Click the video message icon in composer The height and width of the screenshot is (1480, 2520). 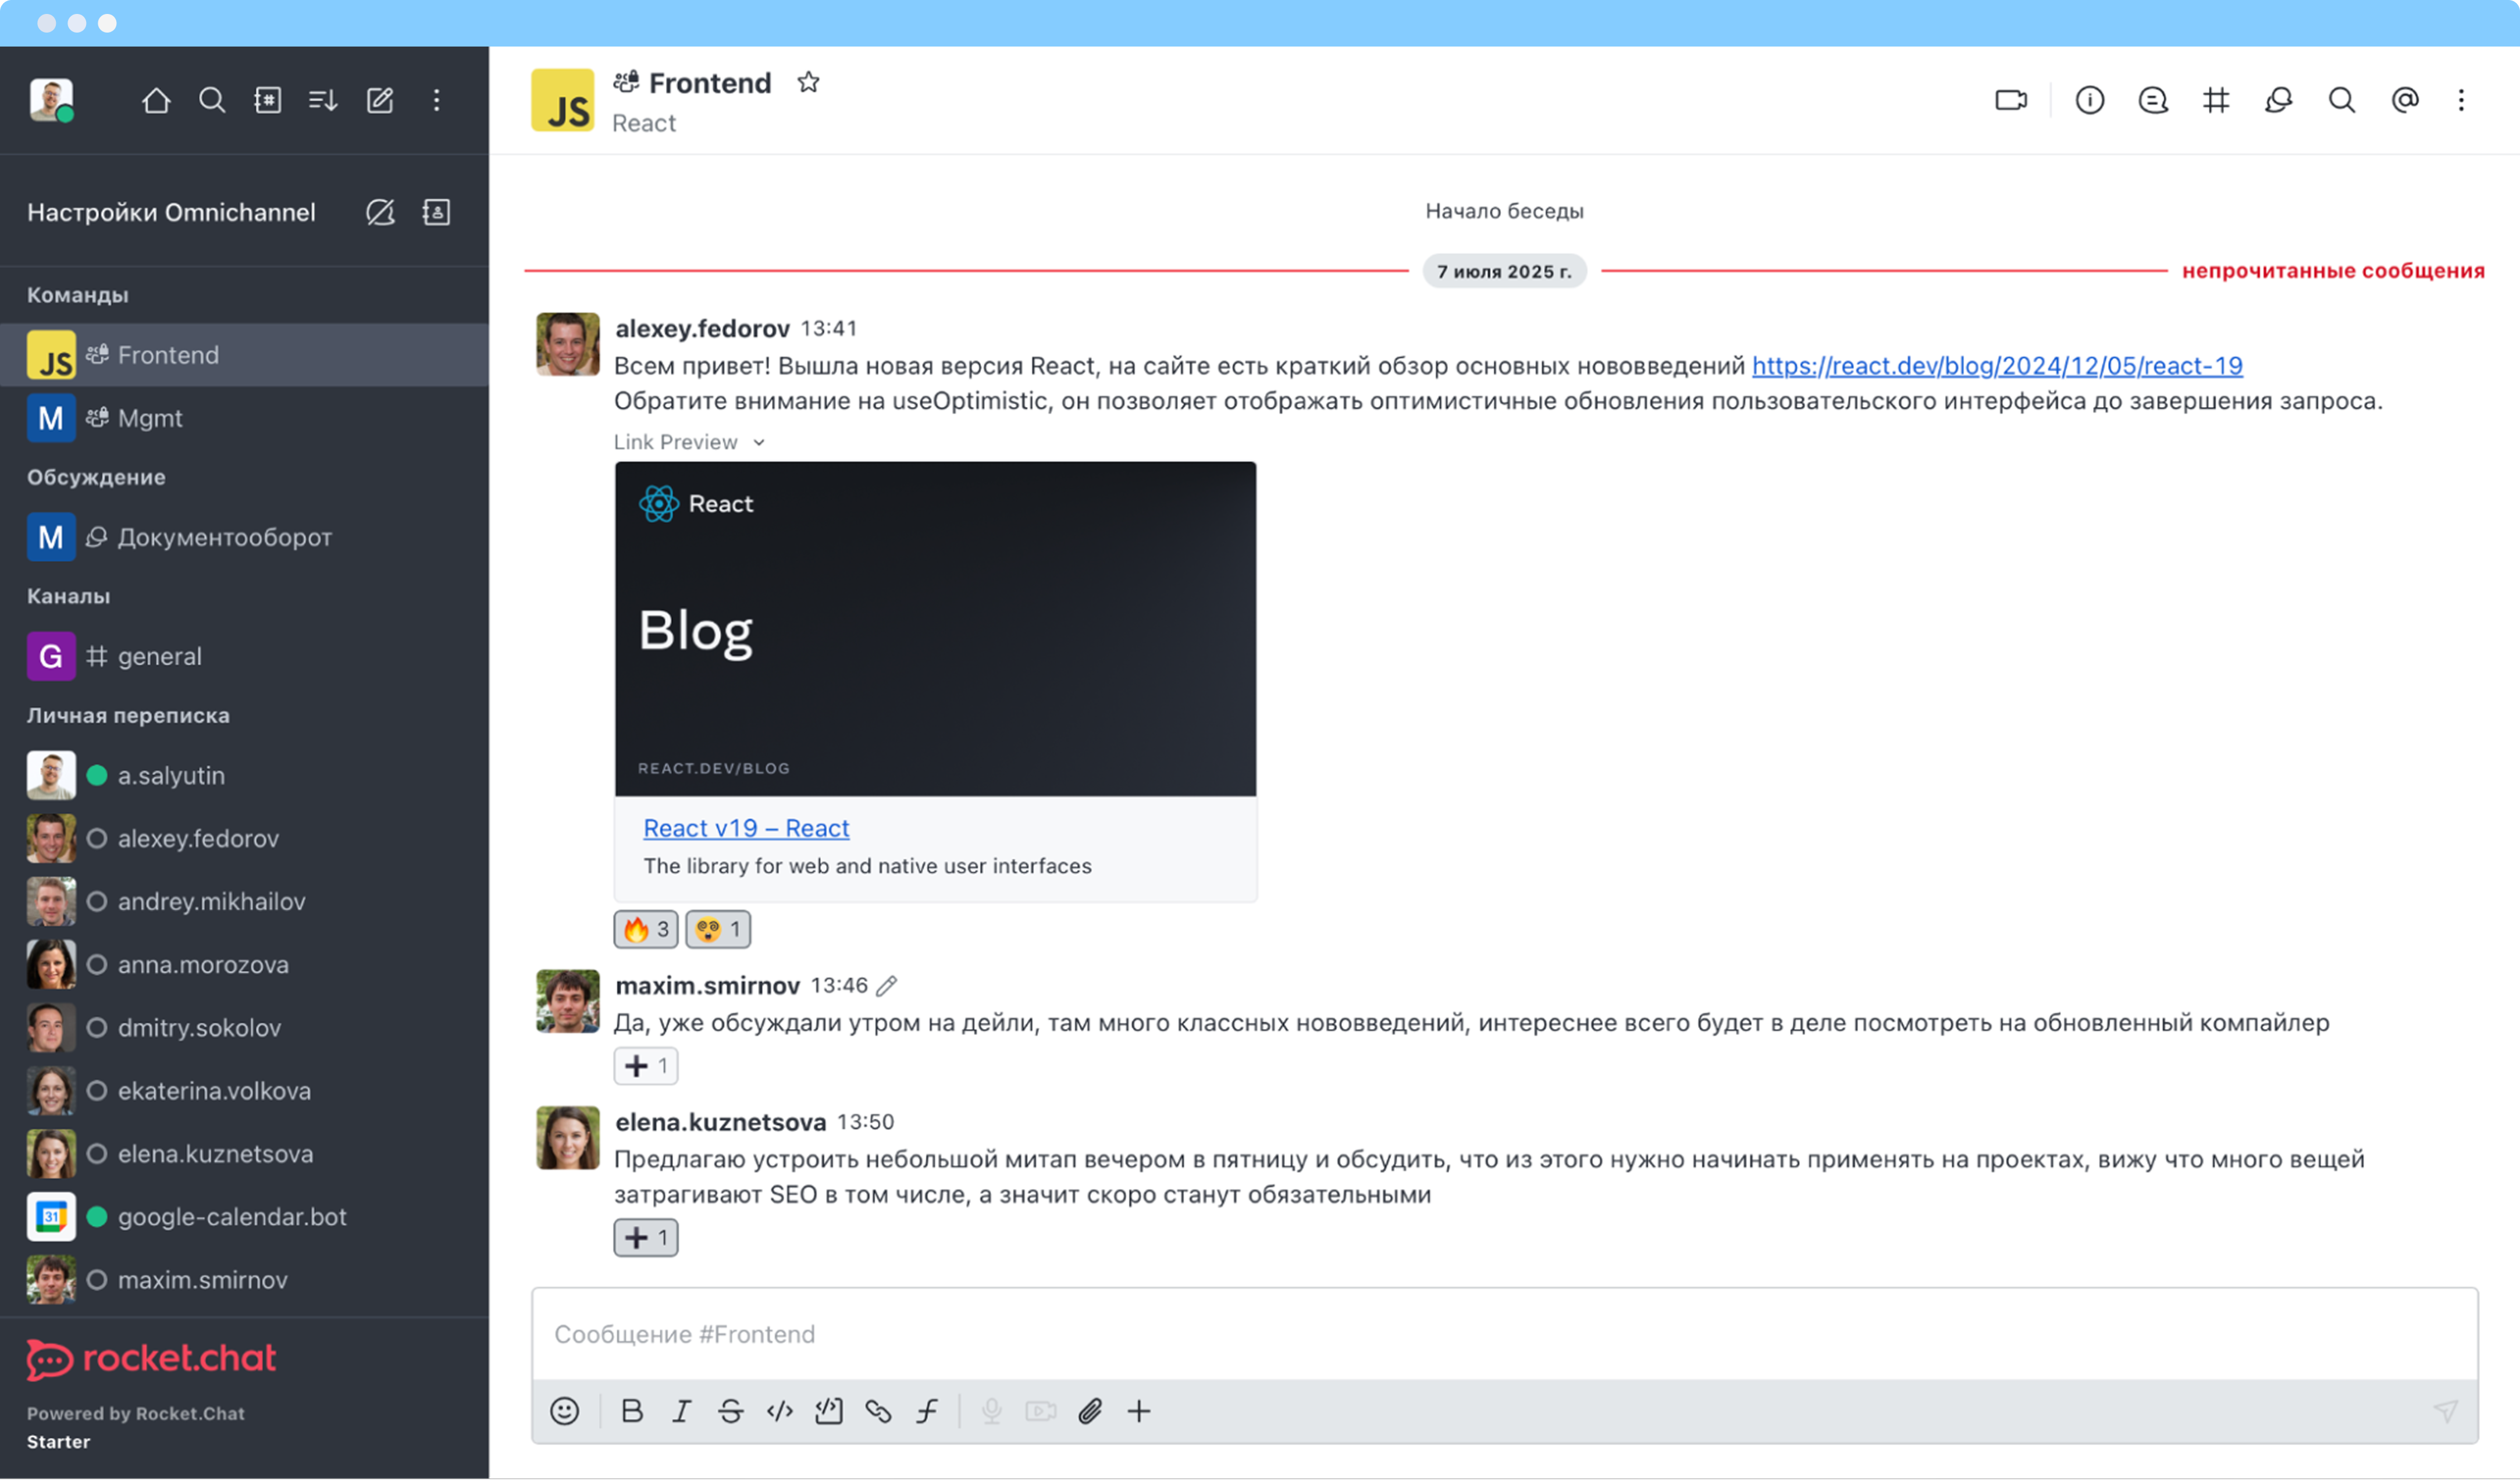pyautogui.click(x=1041, y=1411)
